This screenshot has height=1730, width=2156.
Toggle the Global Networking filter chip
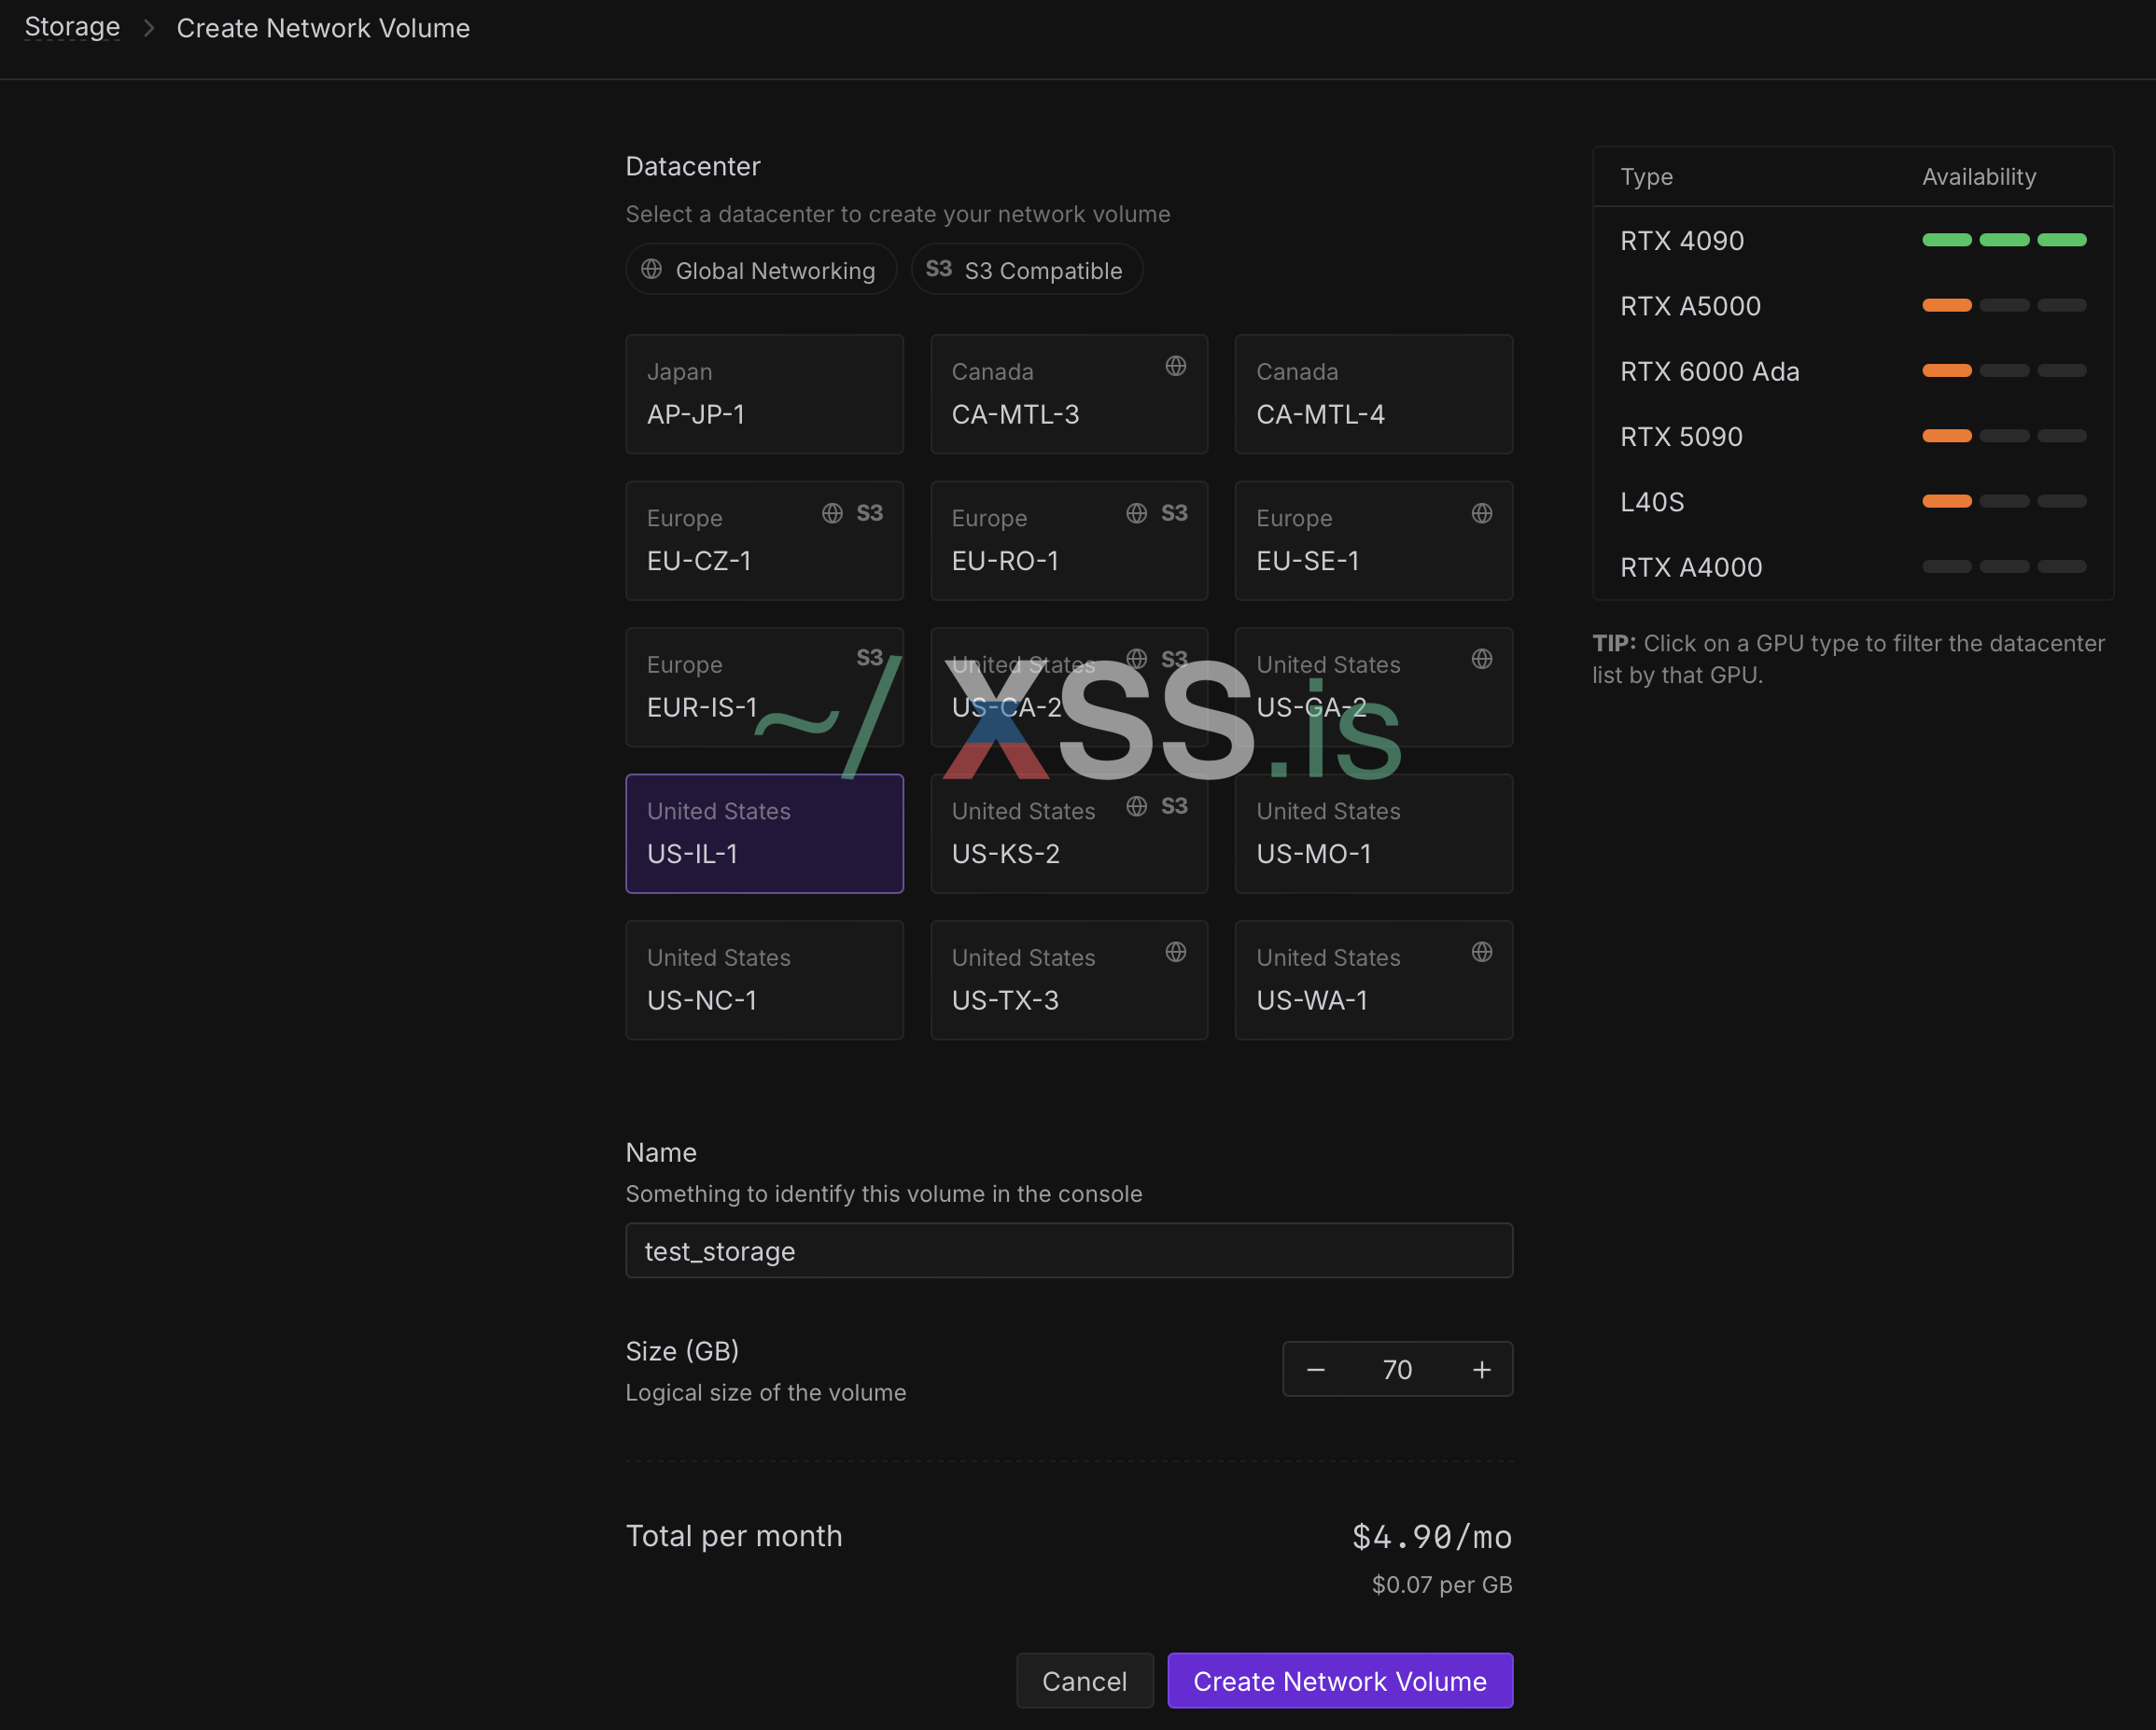point(761,270)
